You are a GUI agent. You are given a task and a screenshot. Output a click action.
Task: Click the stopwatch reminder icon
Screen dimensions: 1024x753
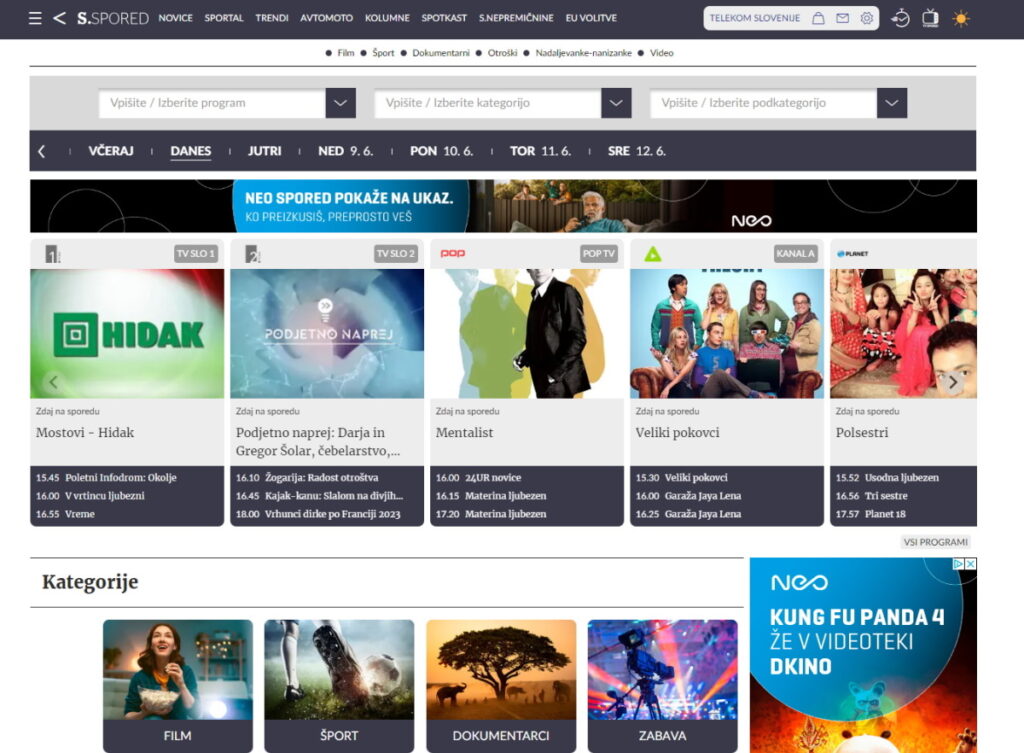[x=901, y=18]
